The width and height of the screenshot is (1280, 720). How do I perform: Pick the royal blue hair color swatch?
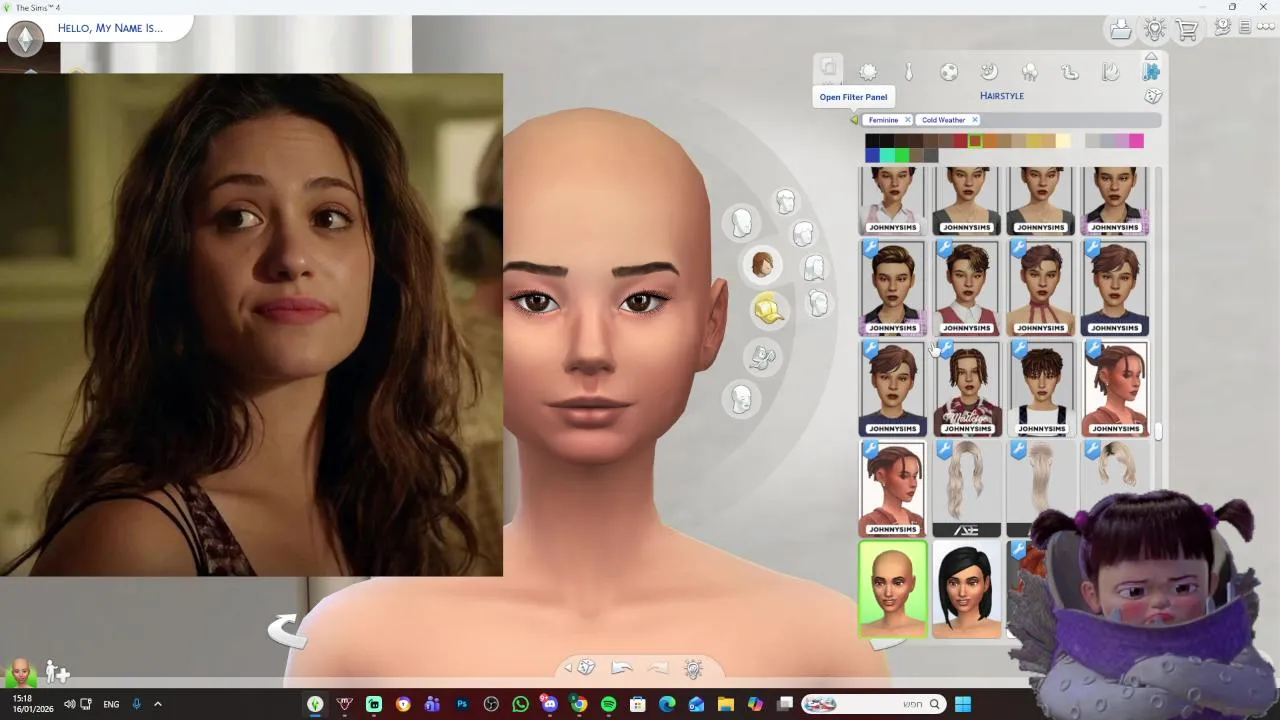(872, 155)
